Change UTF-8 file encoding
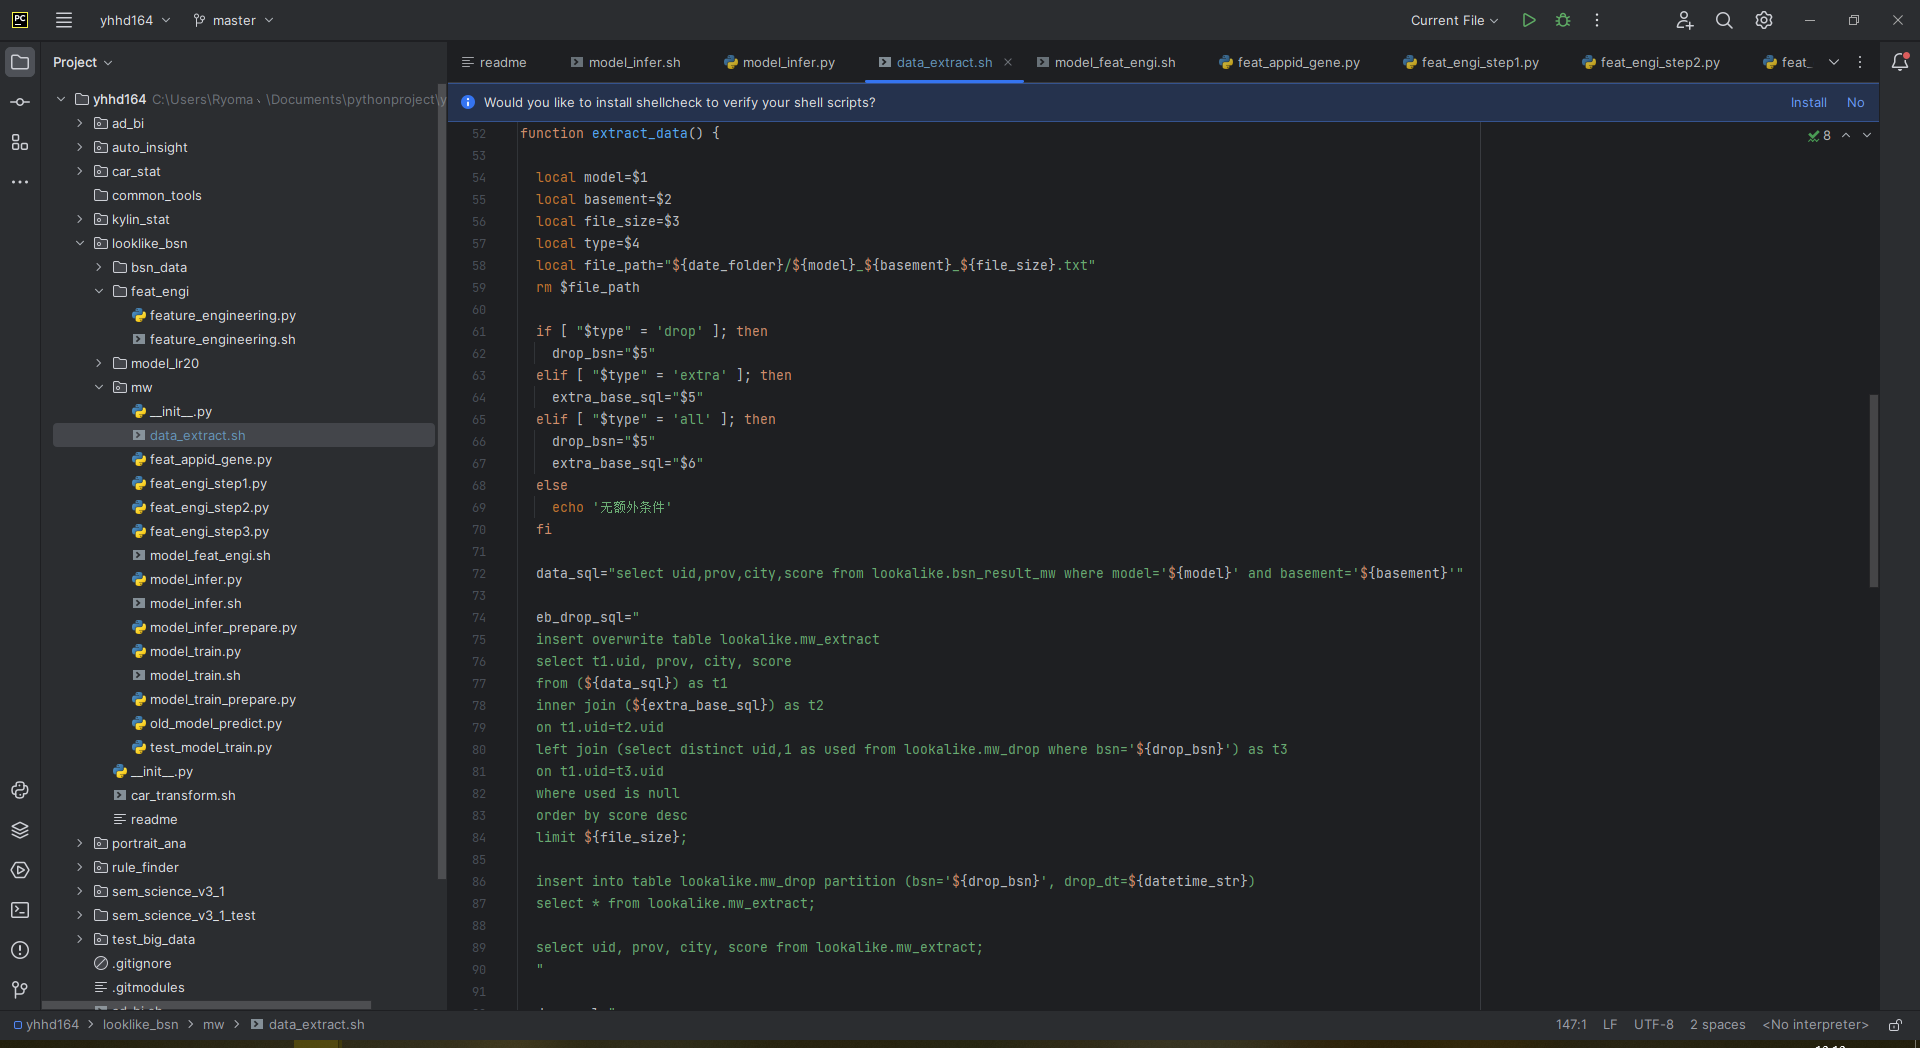This screenshot has width=1920, height=1048. (x=1653, y=1025)
